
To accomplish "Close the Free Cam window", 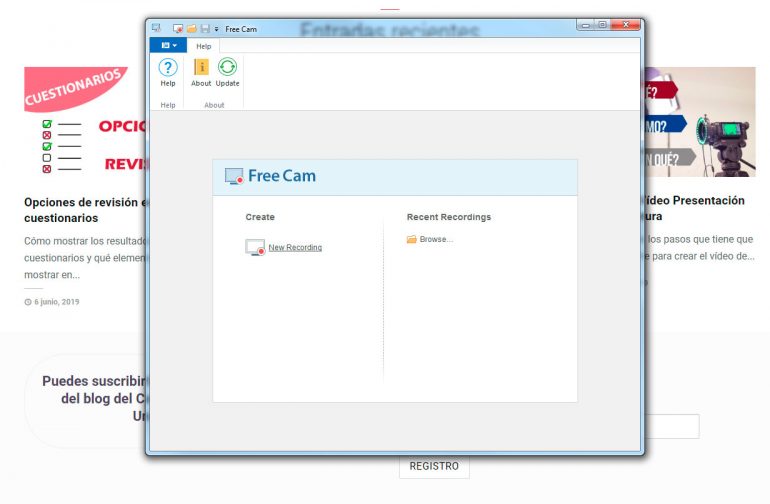I will click(626, 25).
